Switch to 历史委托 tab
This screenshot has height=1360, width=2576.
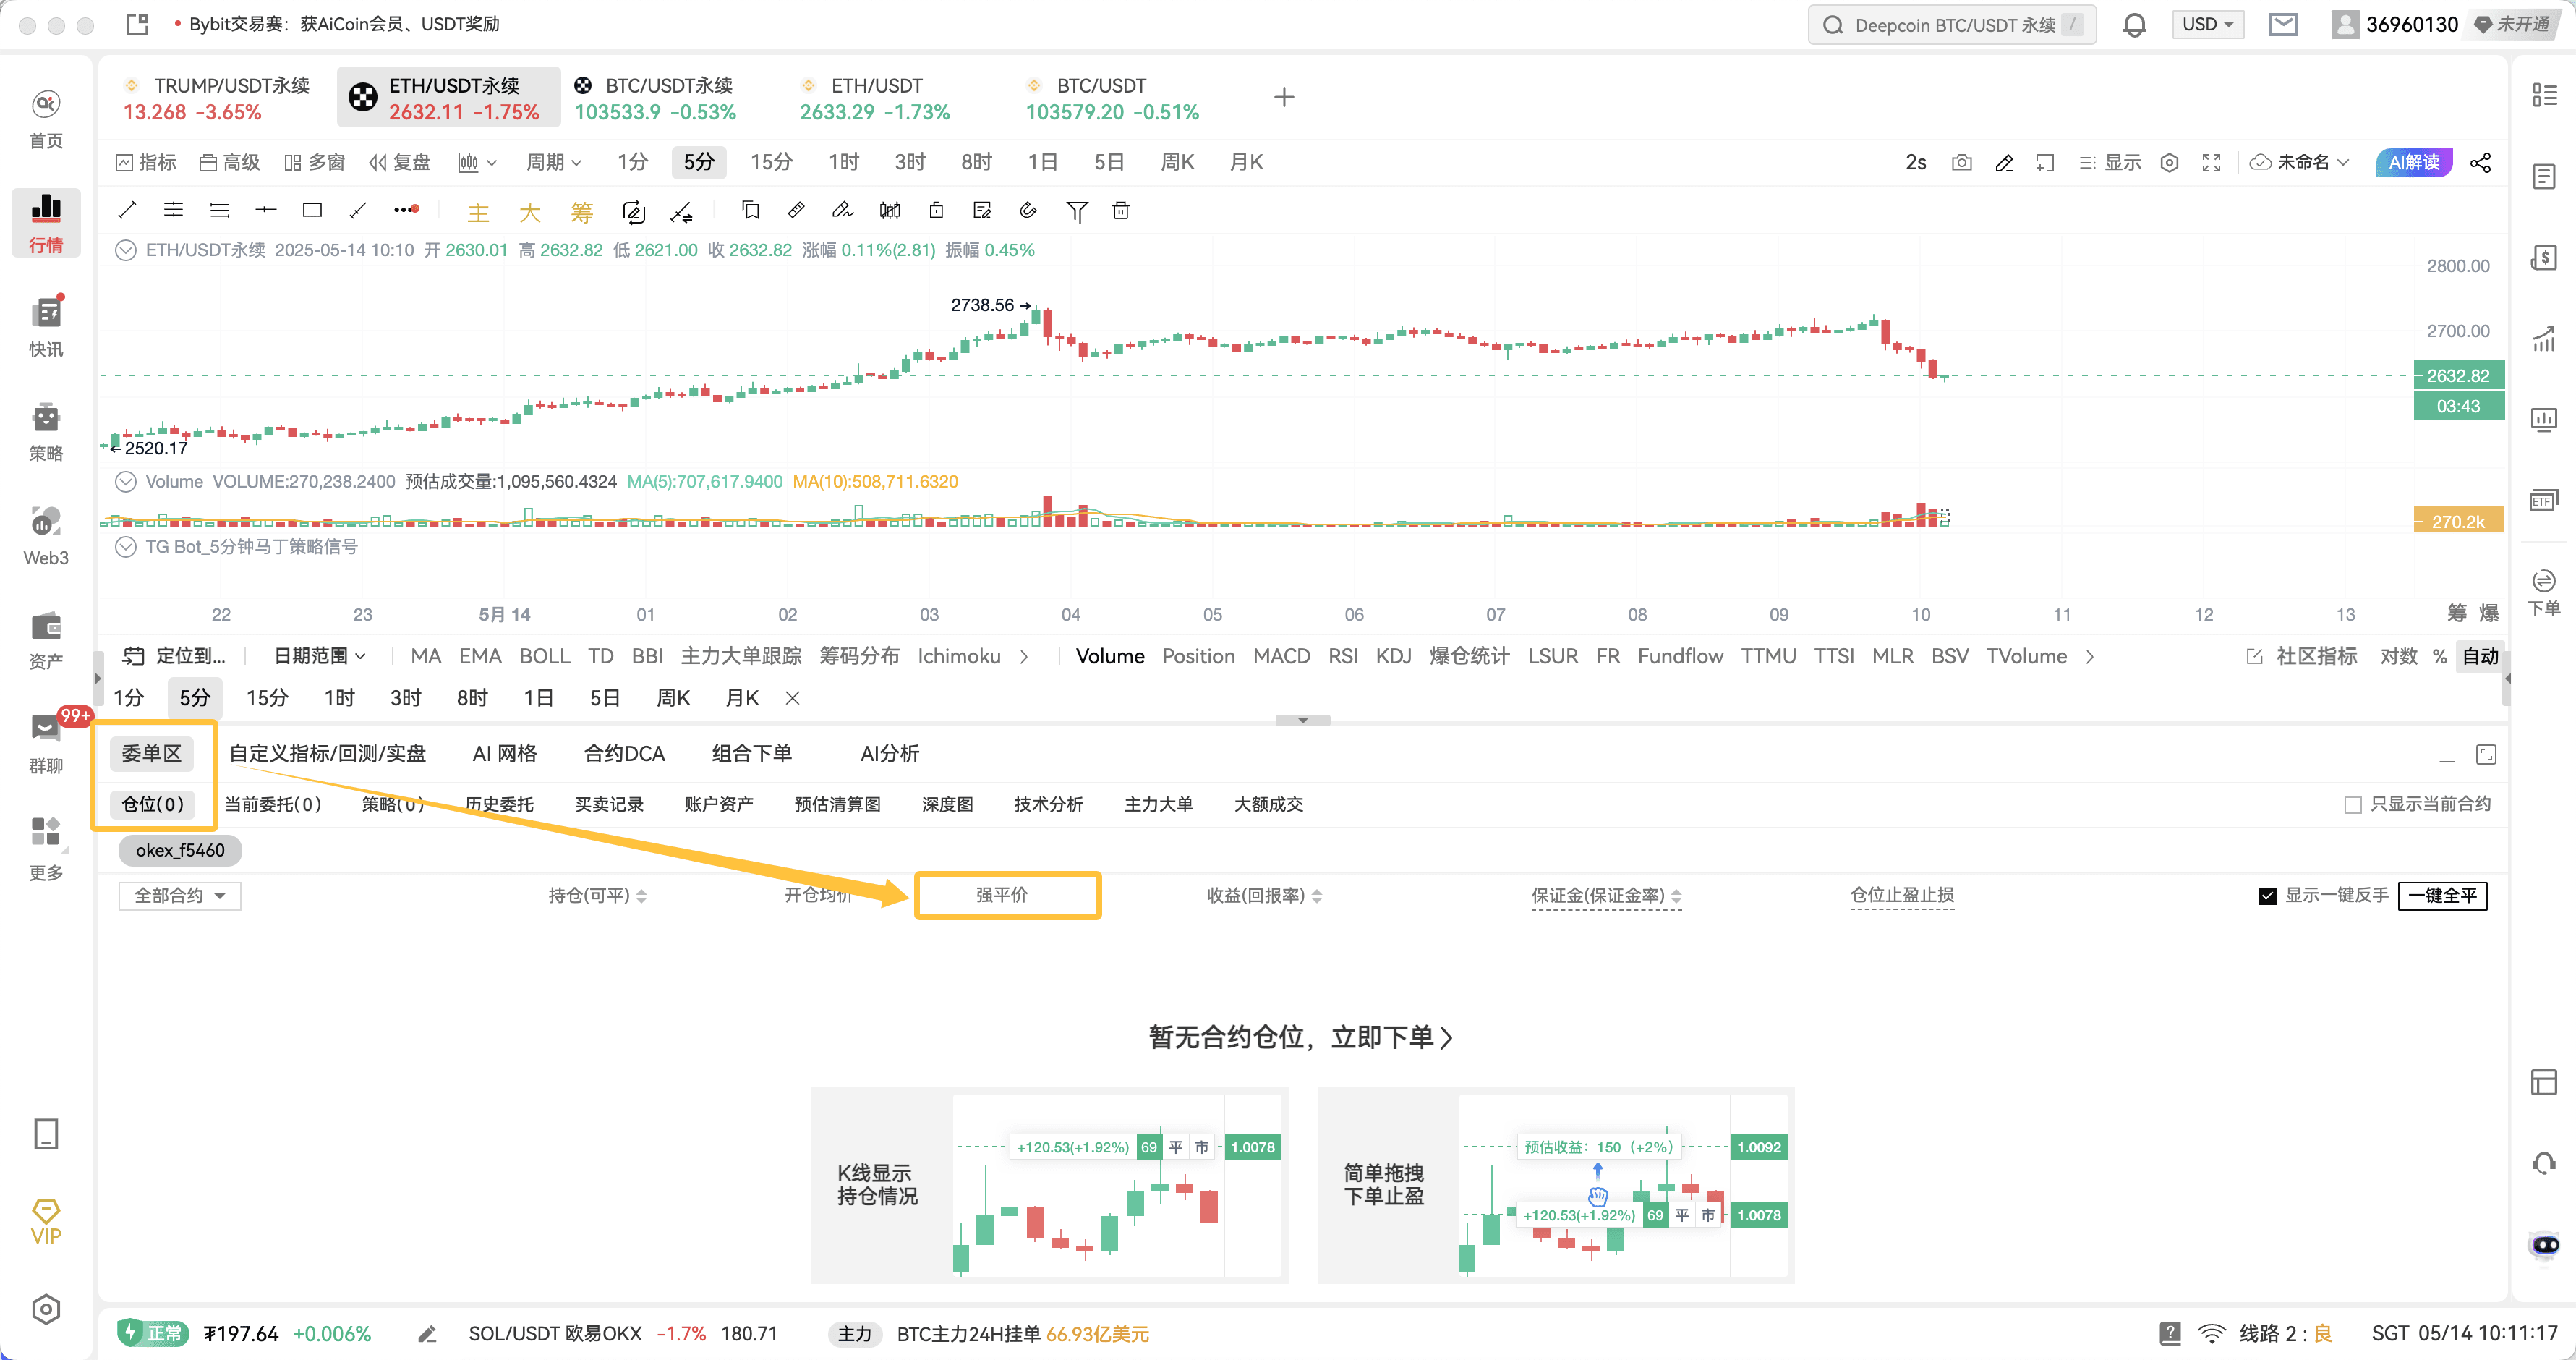point(499,804)
